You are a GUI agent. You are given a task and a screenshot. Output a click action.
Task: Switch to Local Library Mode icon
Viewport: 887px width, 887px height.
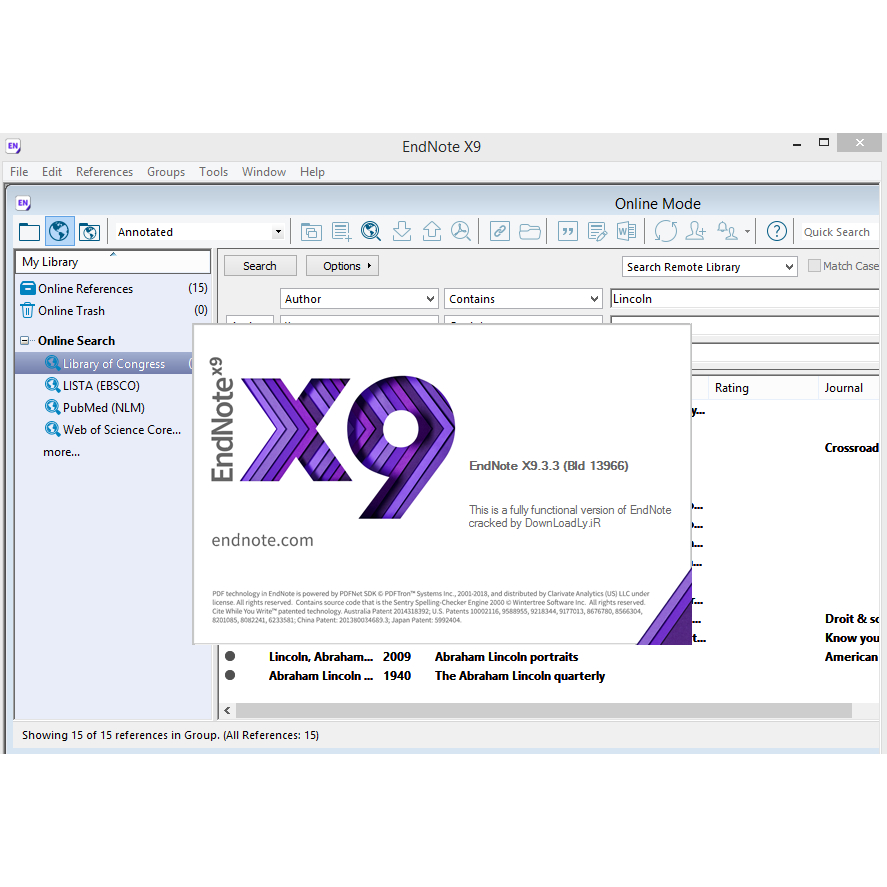pyautogui.click(x=29, y=232)
